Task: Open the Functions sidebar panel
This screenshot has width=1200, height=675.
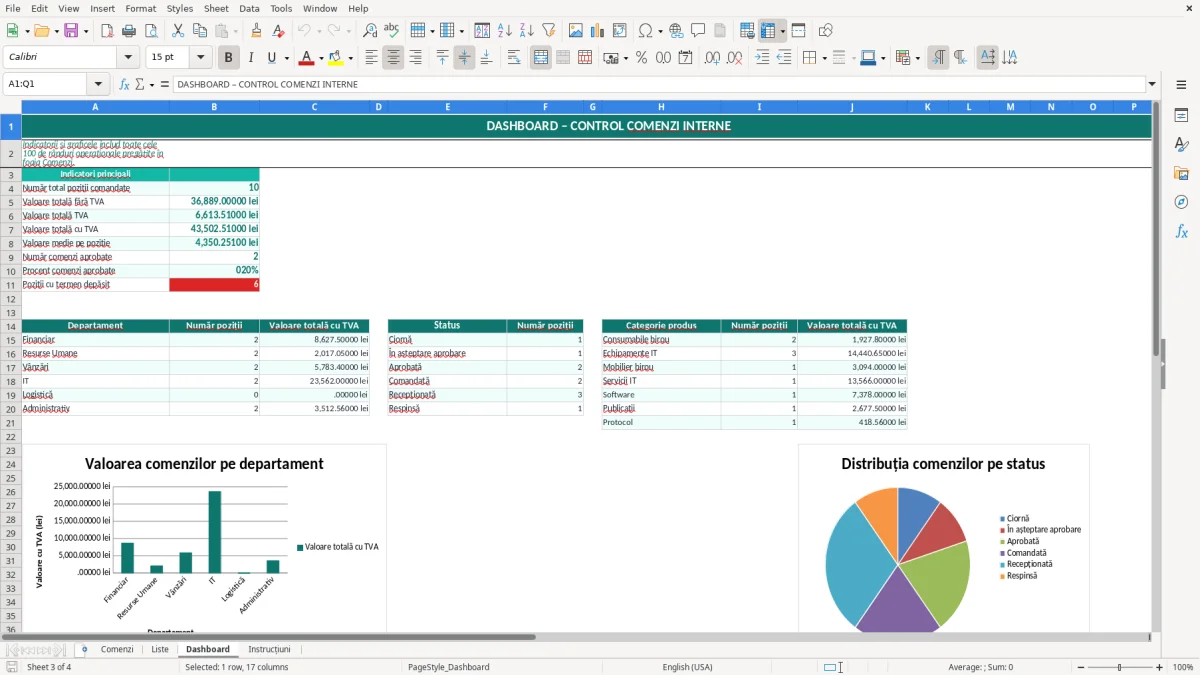Action: pos(1181,231)
